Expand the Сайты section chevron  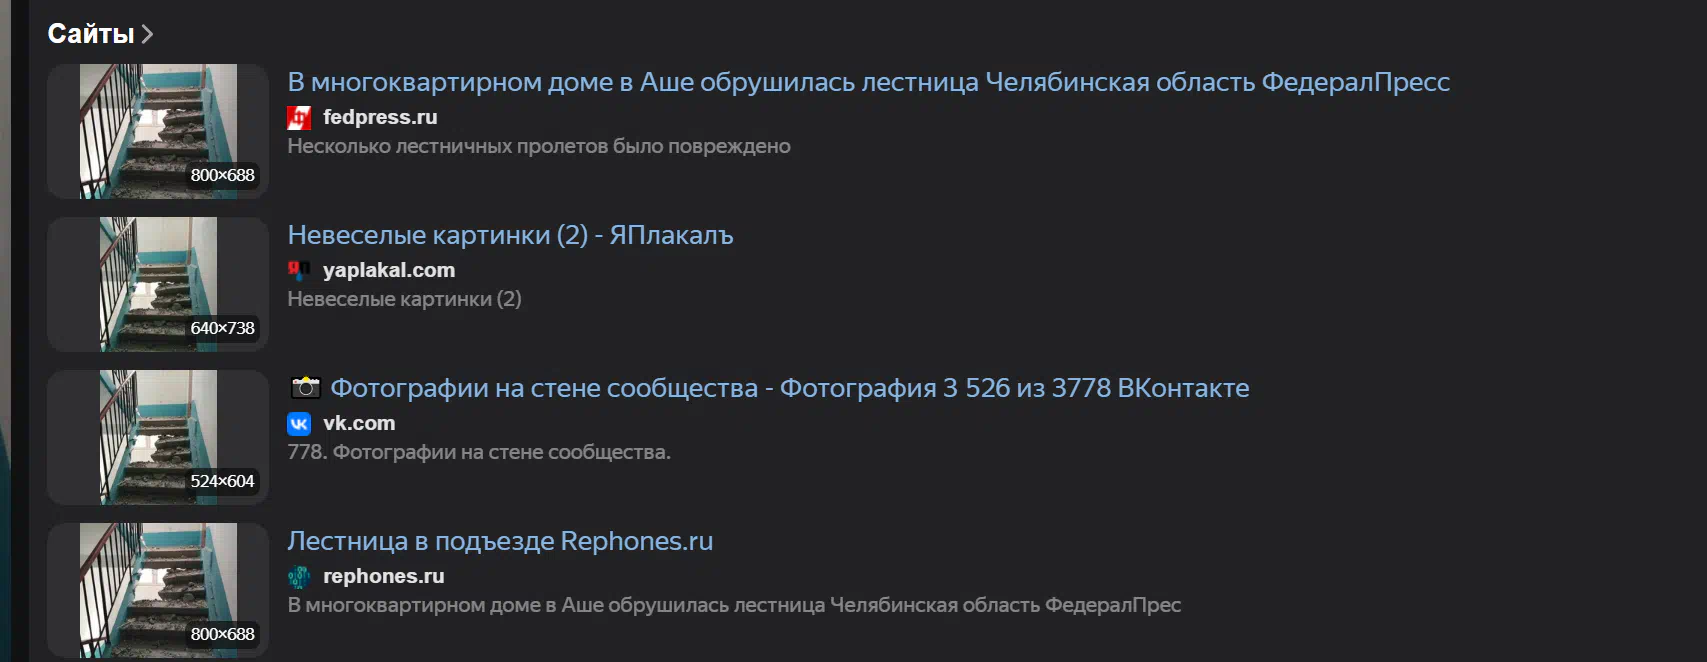(147, 34)
